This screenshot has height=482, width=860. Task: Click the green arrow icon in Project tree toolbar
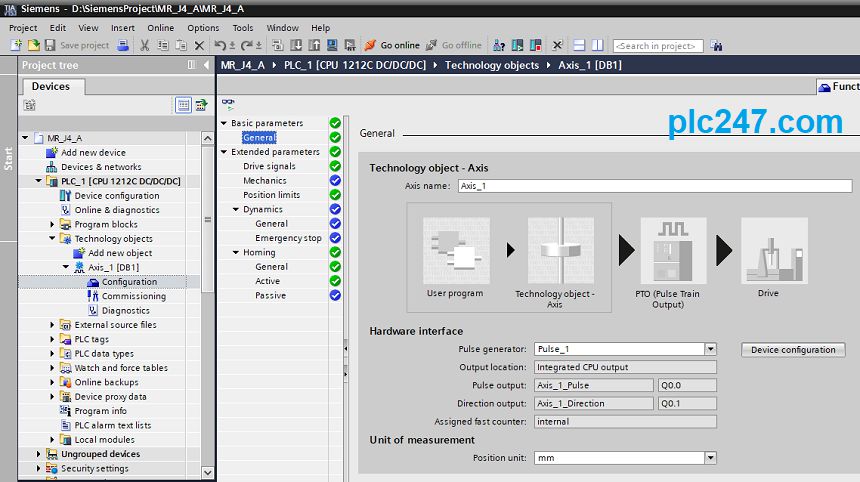click(201, 105)
